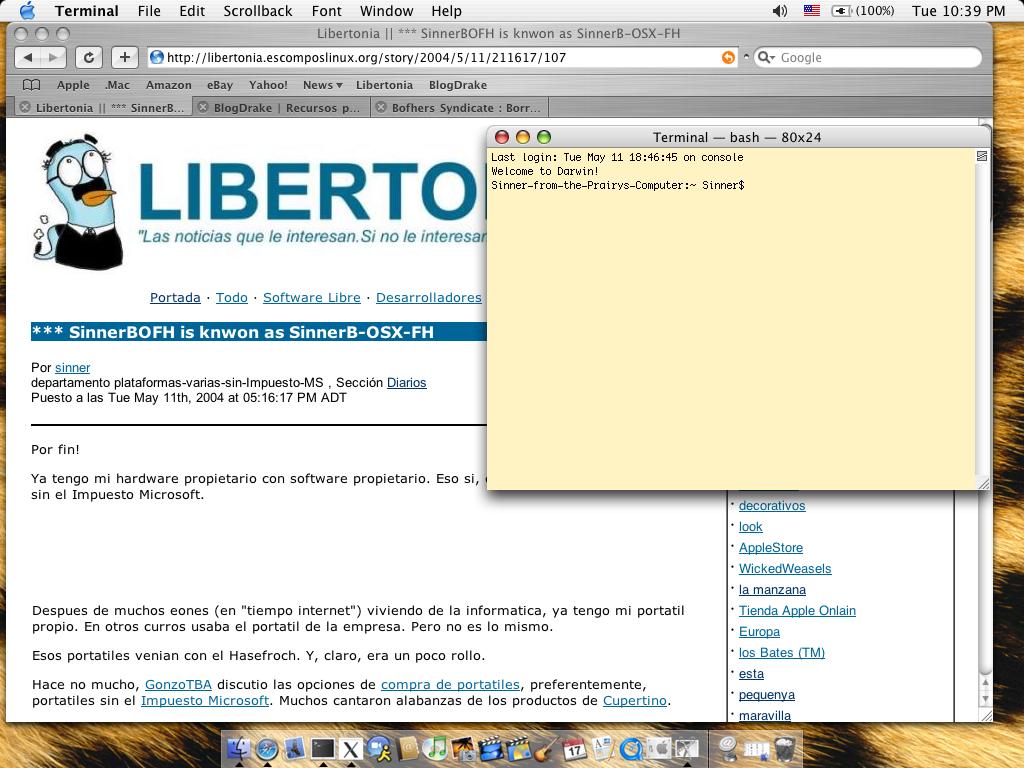Open the Amazon bookmark
Screen dimensions: 1024x768
[x=168, y=85]
